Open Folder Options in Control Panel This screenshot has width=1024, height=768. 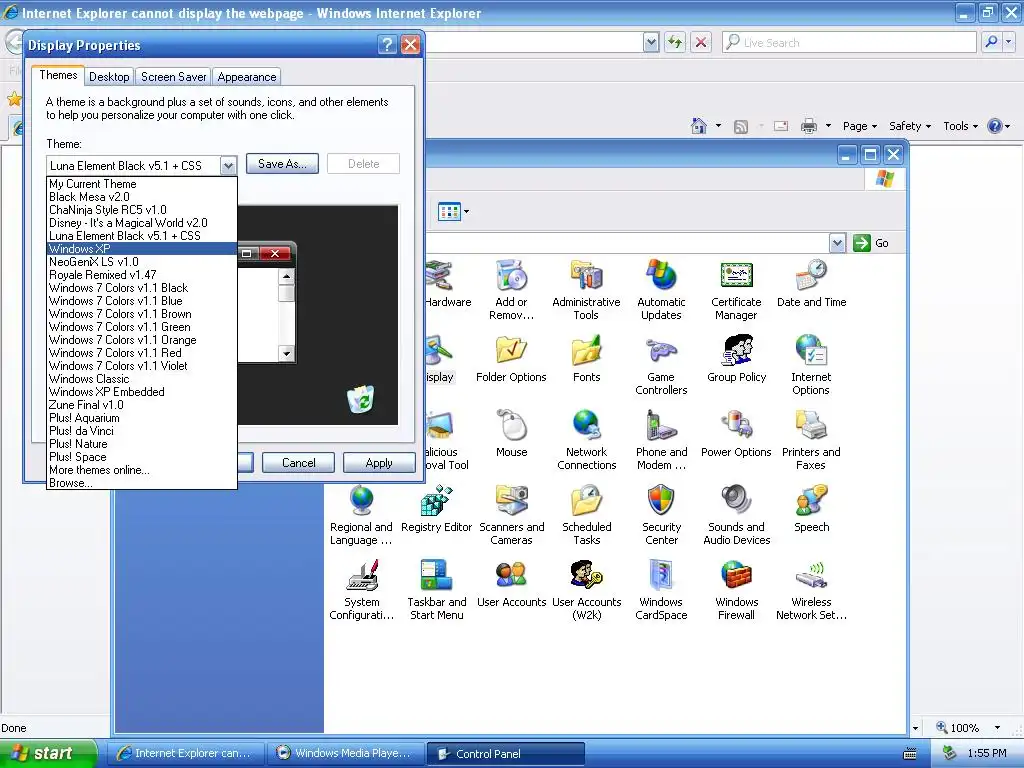(511, 358)
